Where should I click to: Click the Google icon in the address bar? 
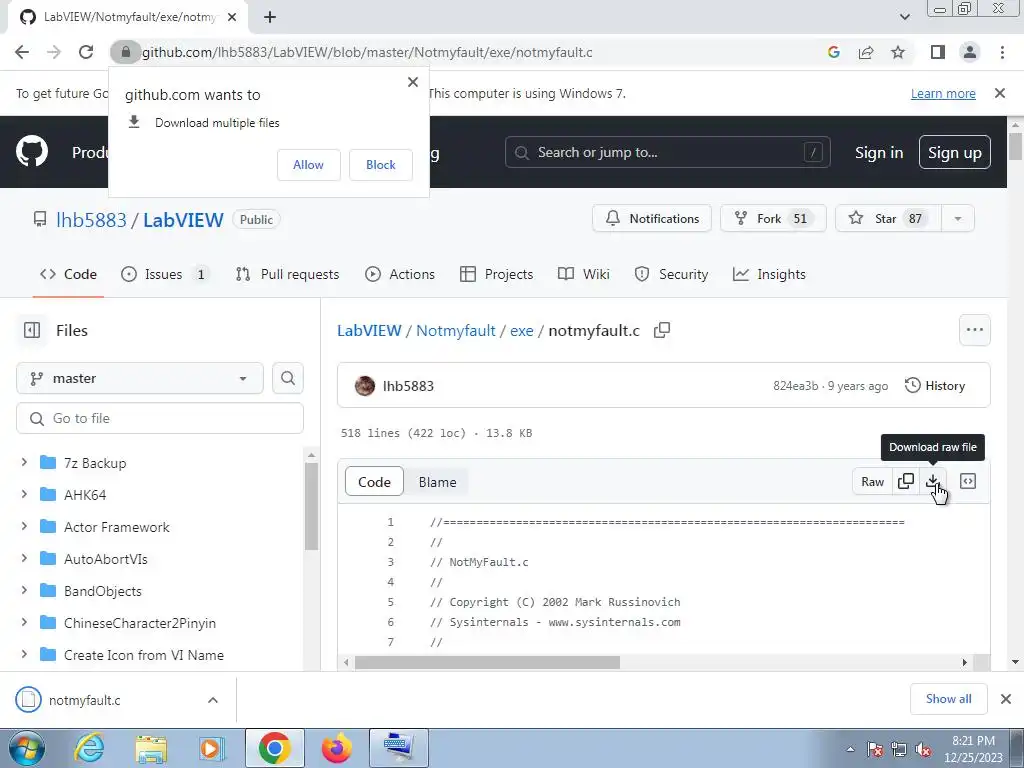pyautogui.click(x=833, y=52)
